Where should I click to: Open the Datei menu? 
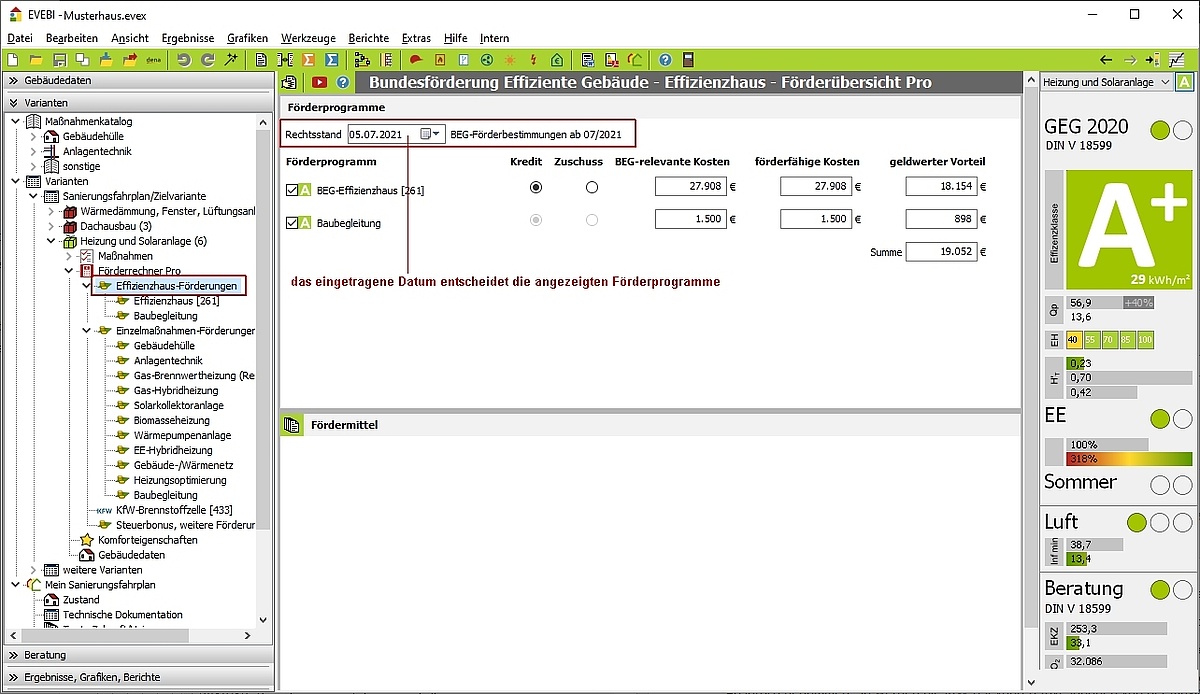point(20,38)
